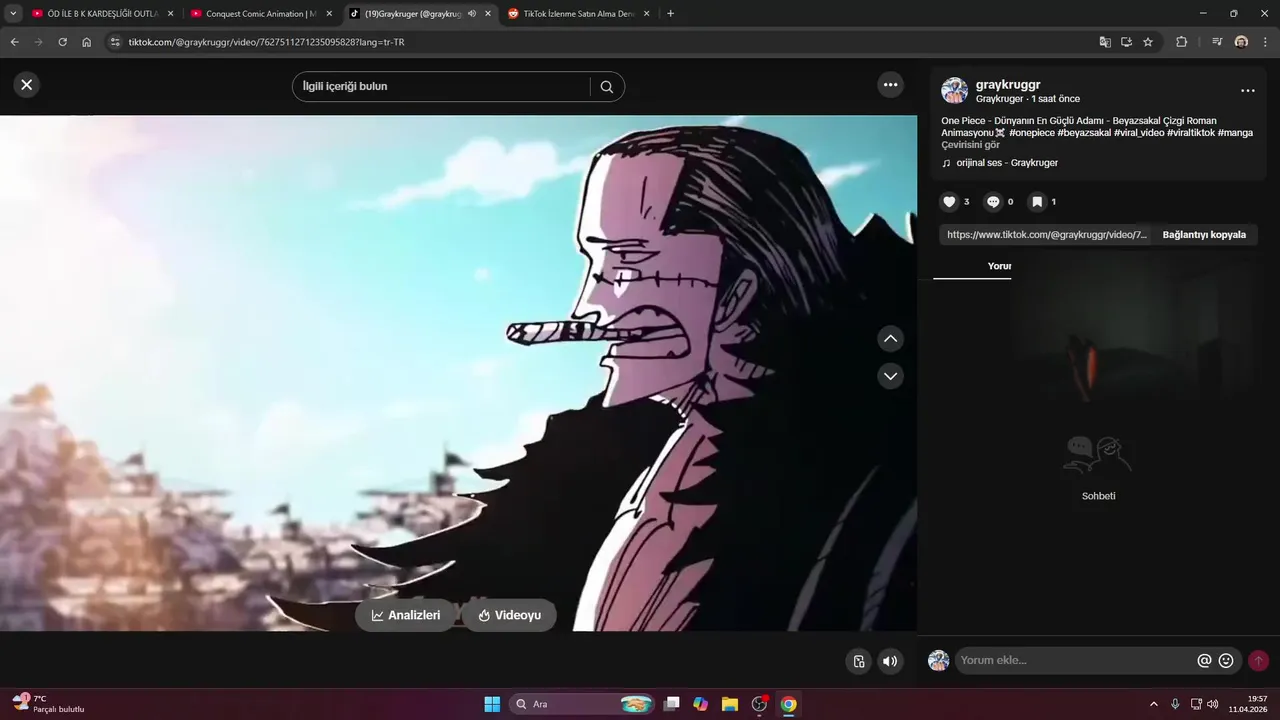Bookmark the video with save icon
This screenshot has width=1280, height=720.
tap(1037, 202)
